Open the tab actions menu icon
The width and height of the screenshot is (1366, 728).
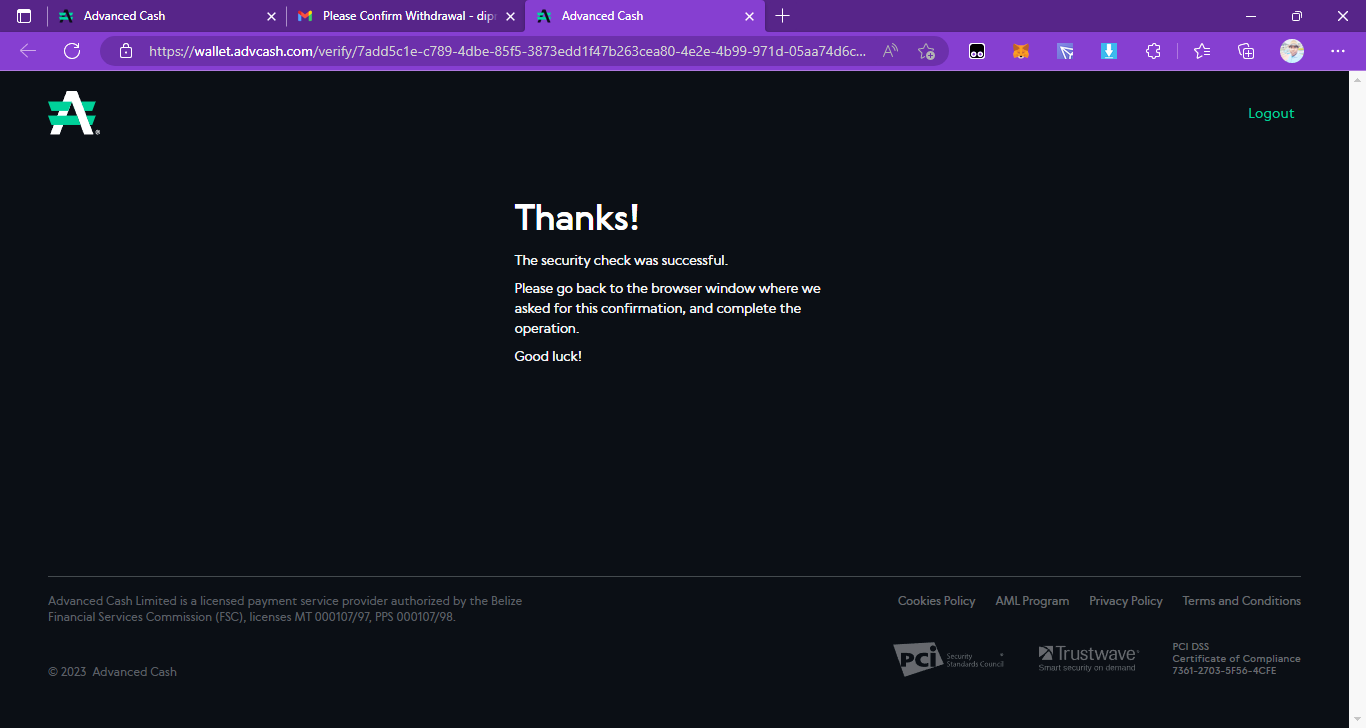pos(24,16)
